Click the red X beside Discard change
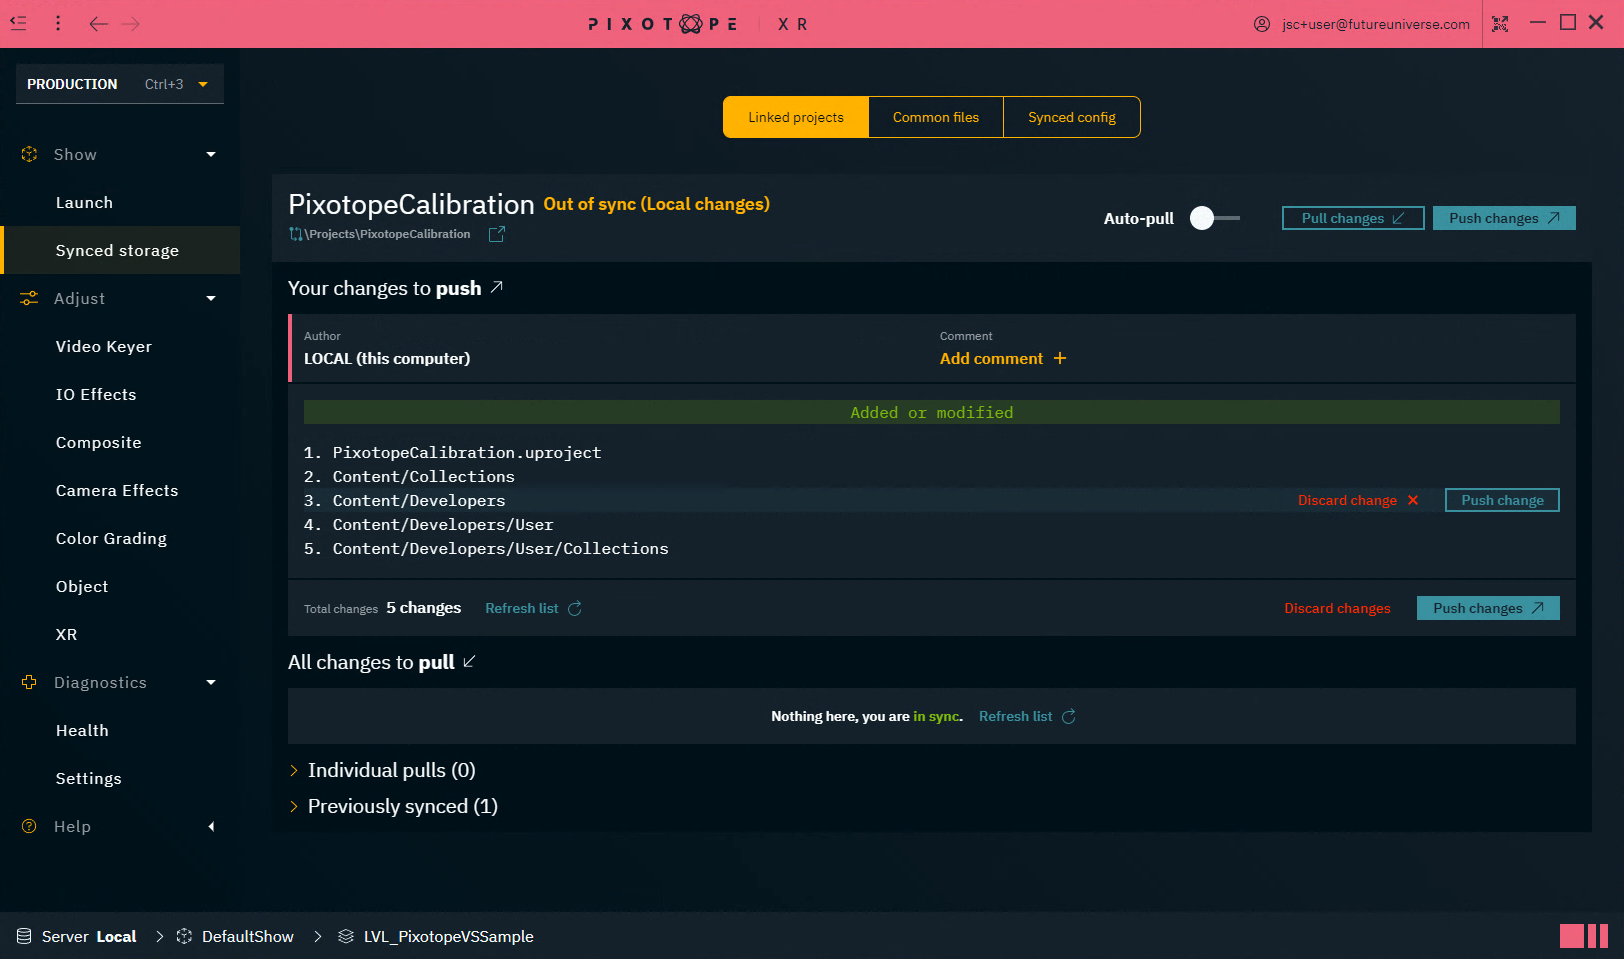 point(1413,500)
